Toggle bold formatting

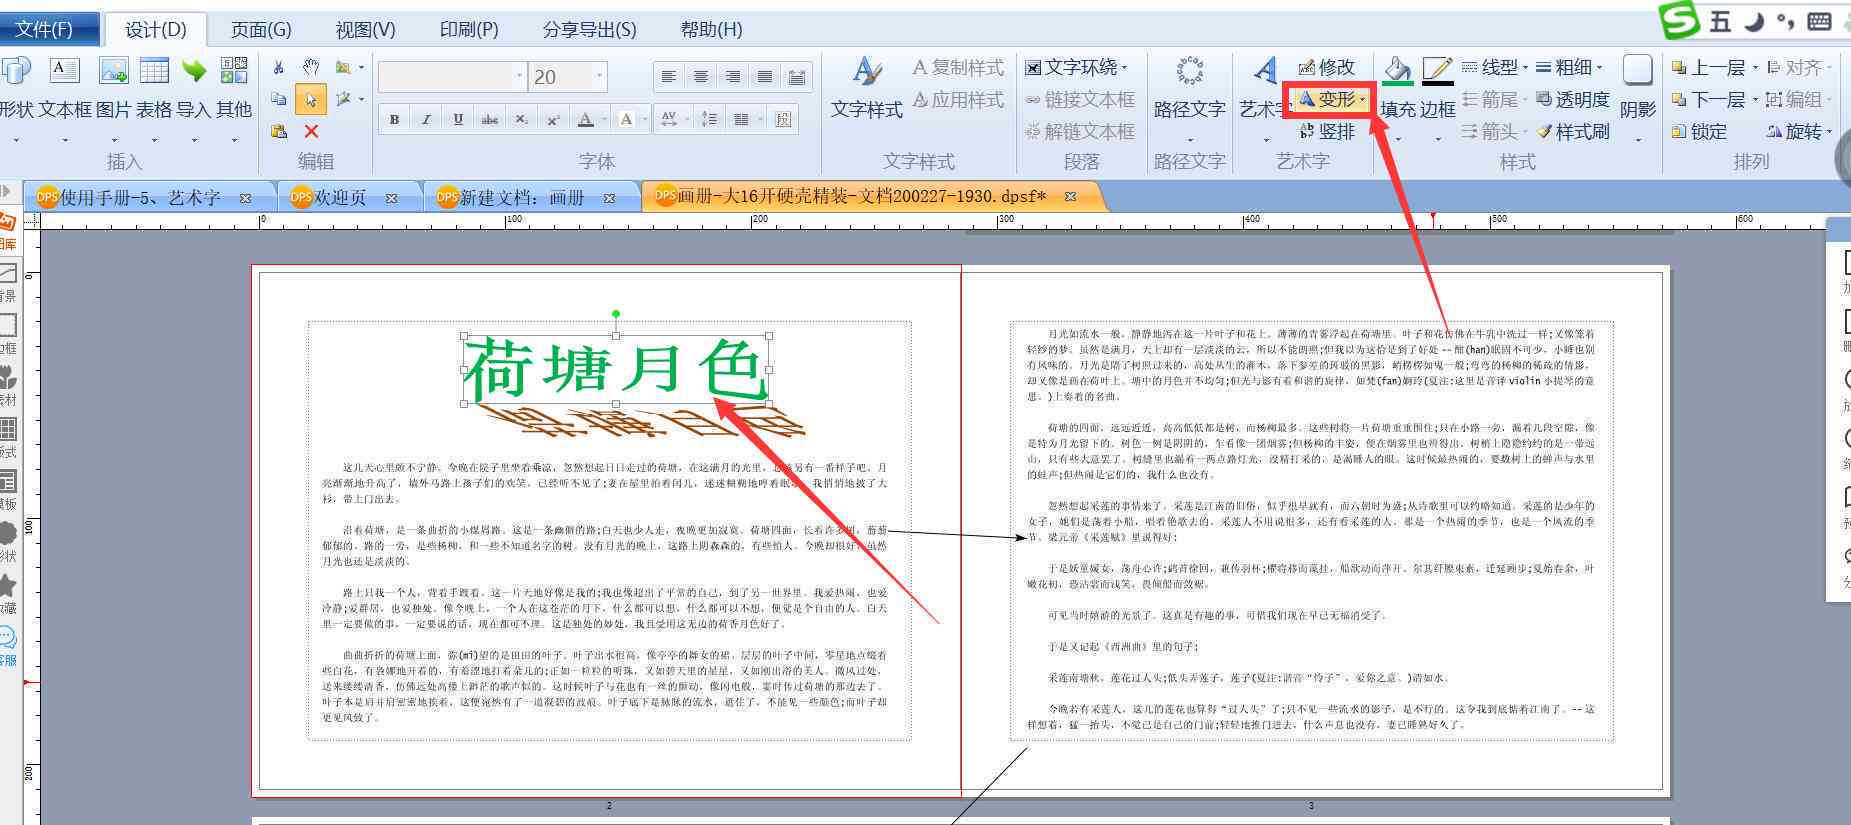click(394, 119)
